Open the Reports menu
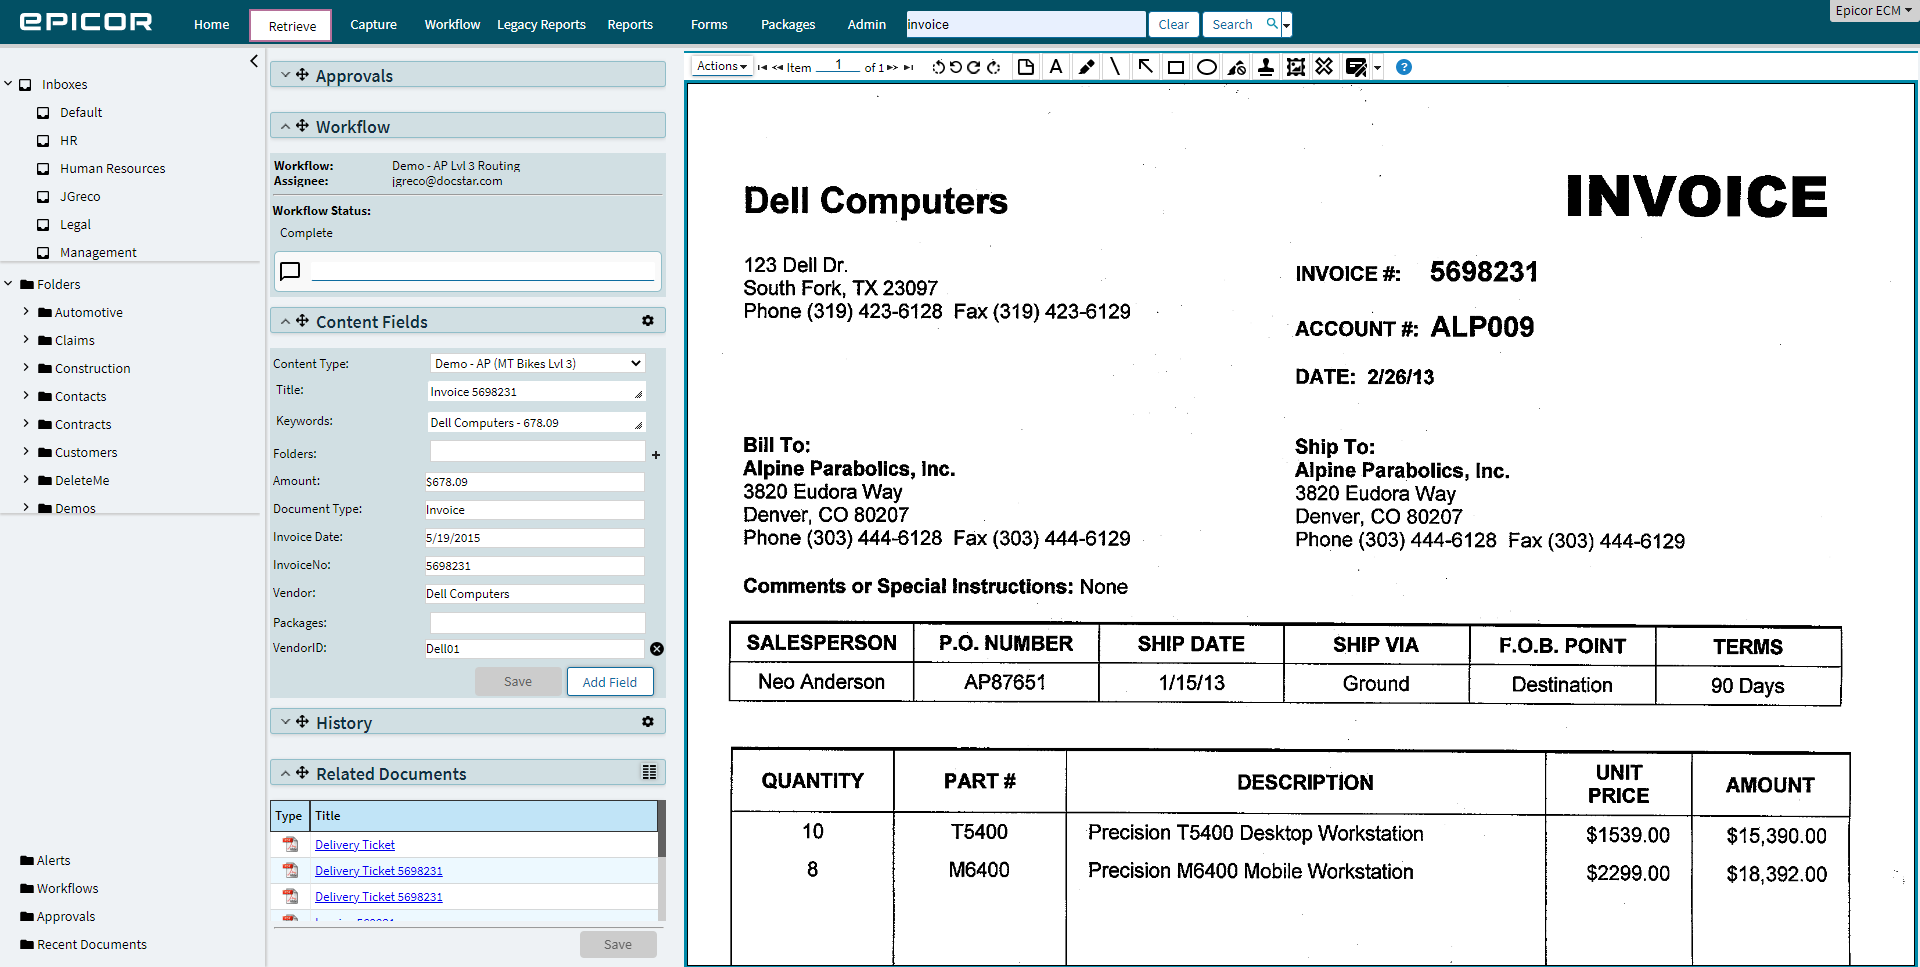This screenshot has width=1920, height=967. [629, 25]
